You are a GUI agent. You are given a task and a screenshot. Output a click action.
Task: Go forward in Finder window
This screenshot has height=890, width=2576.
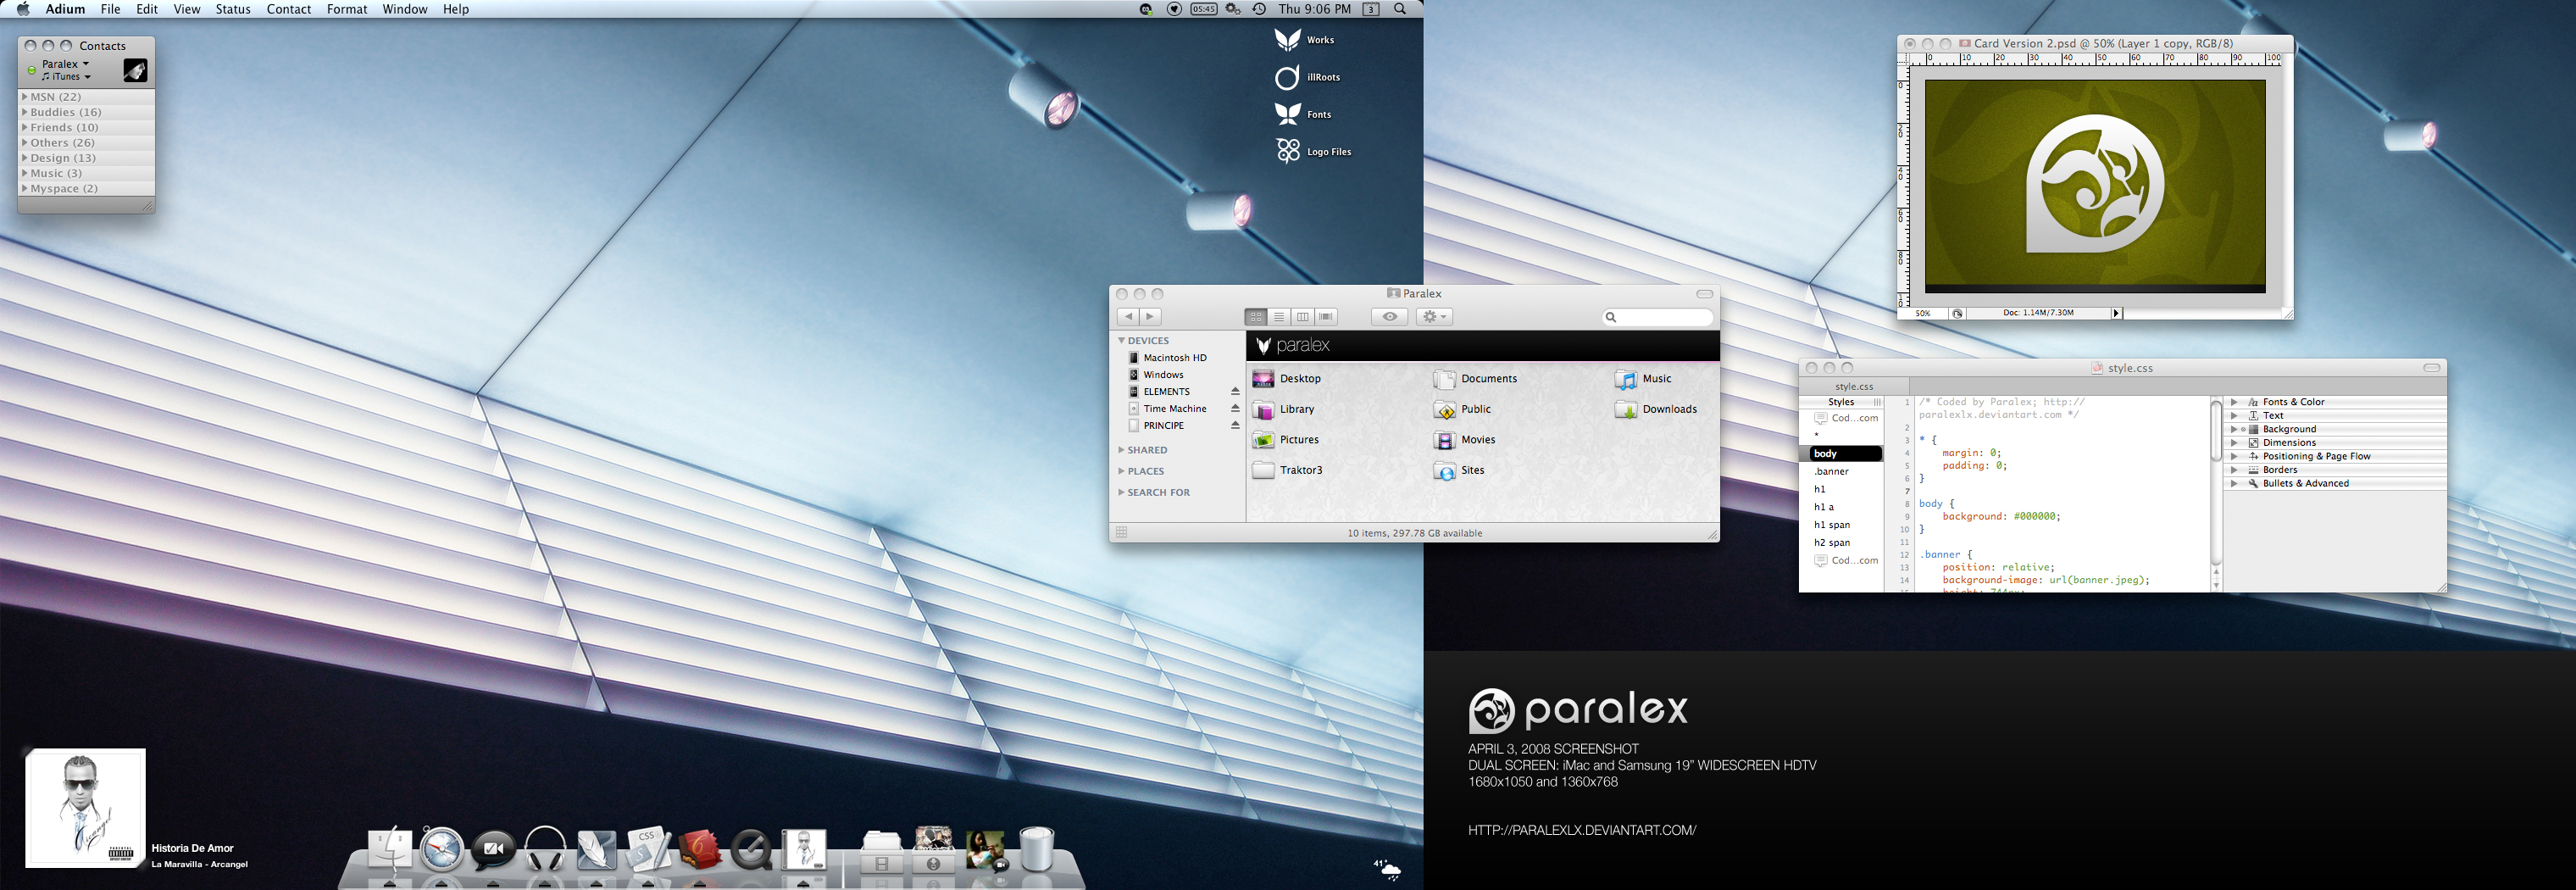[1151, 317]
